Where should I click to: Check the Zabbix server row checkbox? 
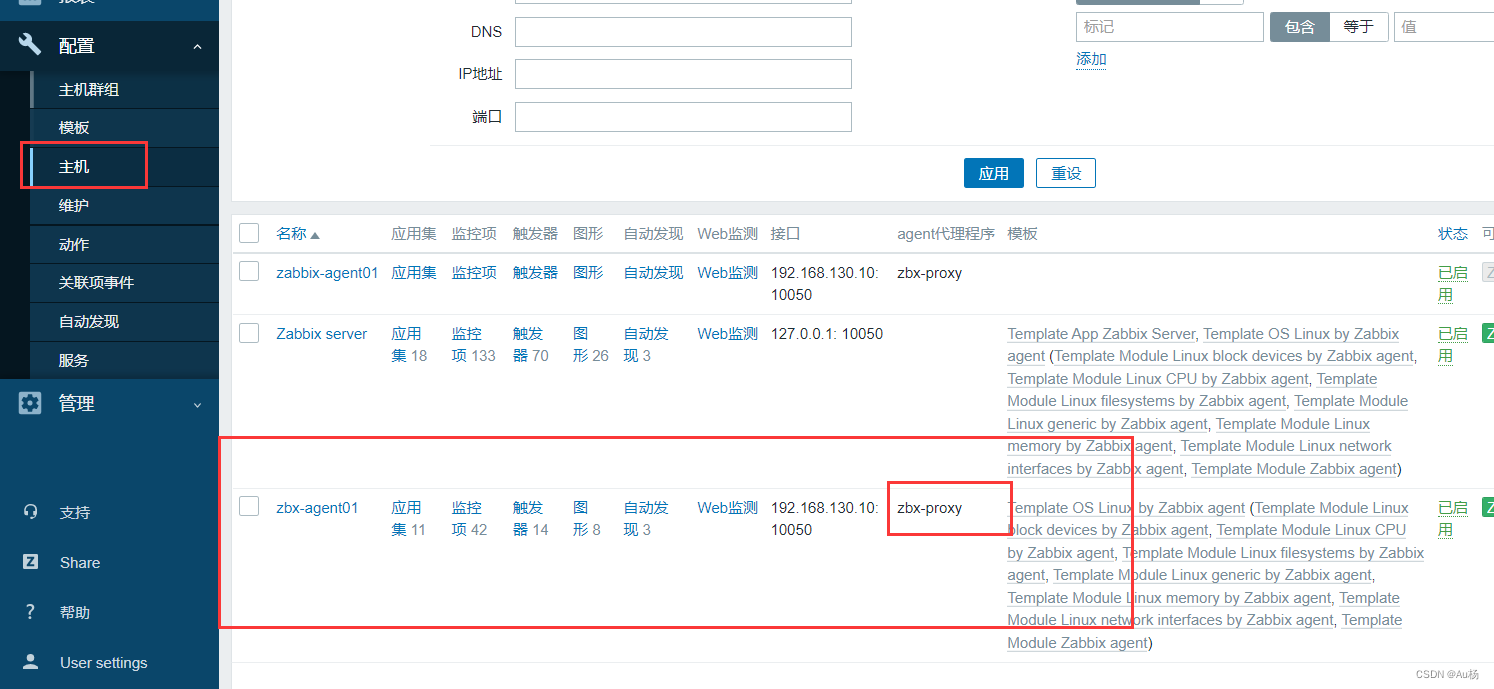[249, 333]
